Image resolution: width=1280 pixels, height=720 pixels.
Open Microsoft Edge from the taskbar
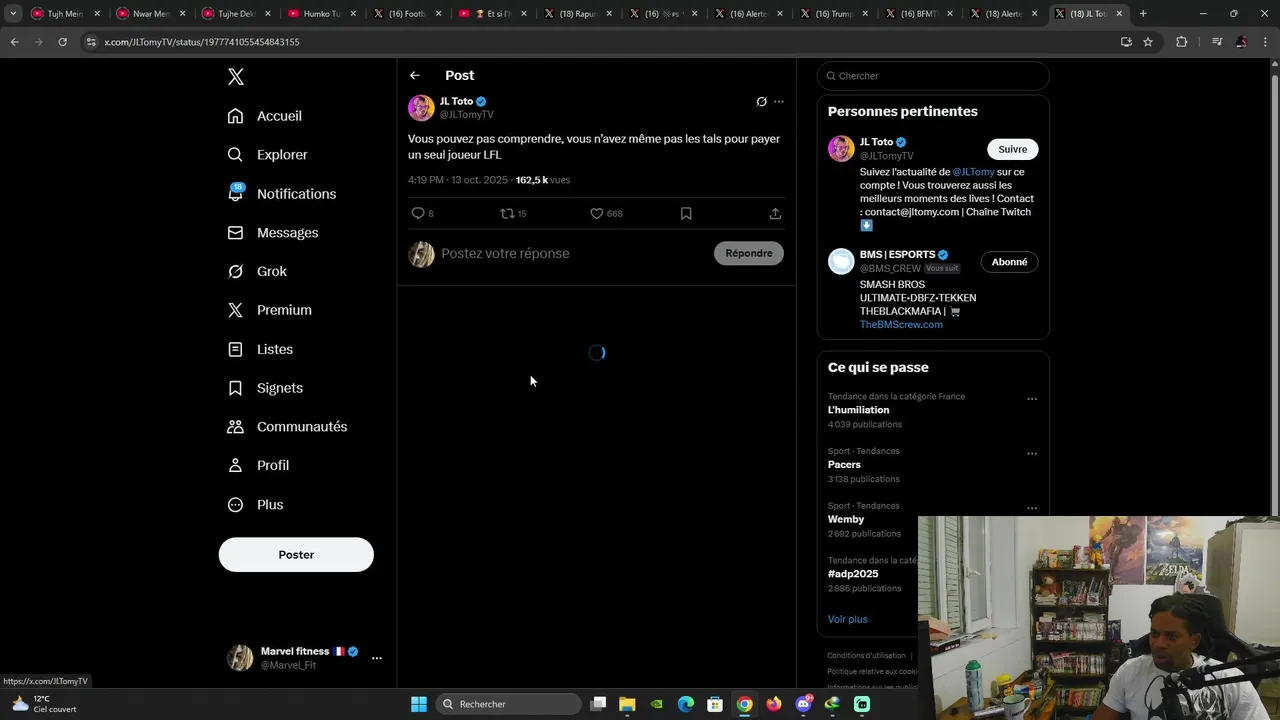pyautogui.click(x=686, y=704)
